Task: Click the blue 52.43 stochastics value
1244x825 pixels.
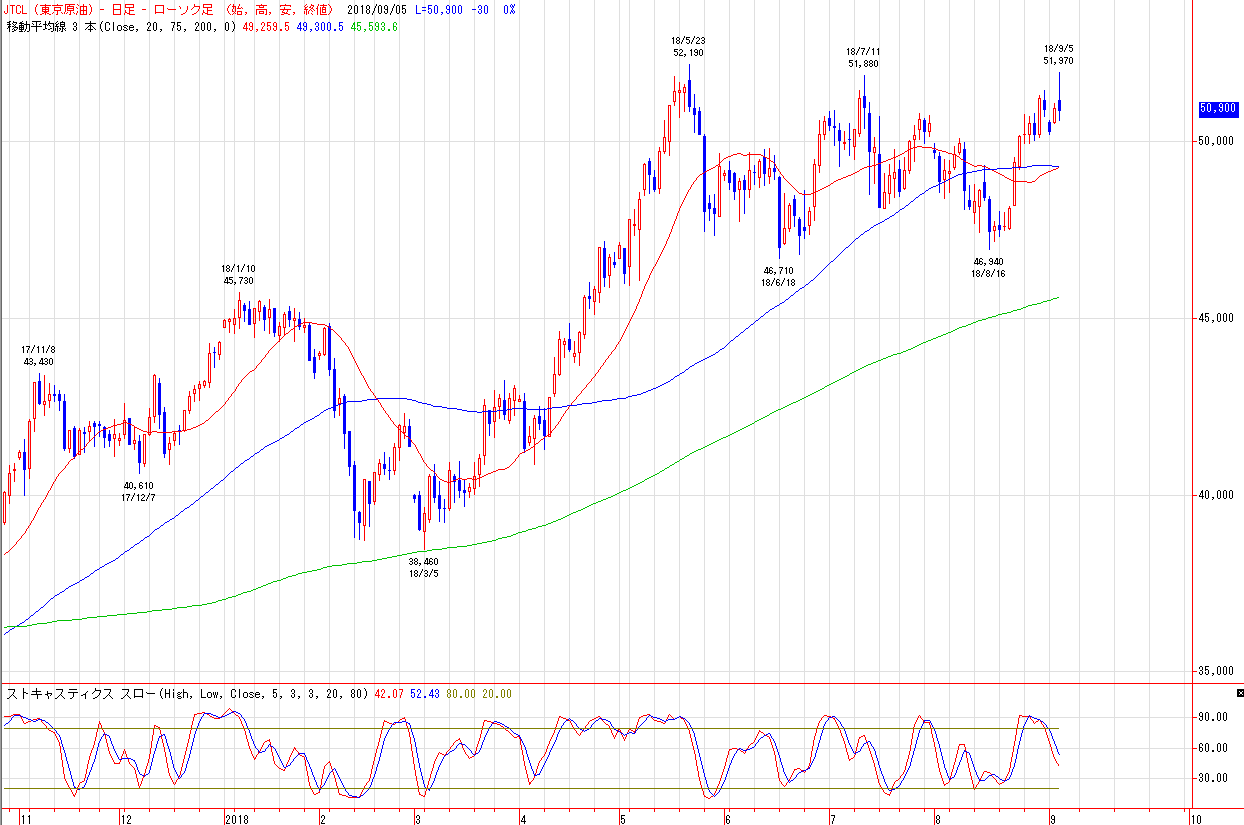Action: 424,694
